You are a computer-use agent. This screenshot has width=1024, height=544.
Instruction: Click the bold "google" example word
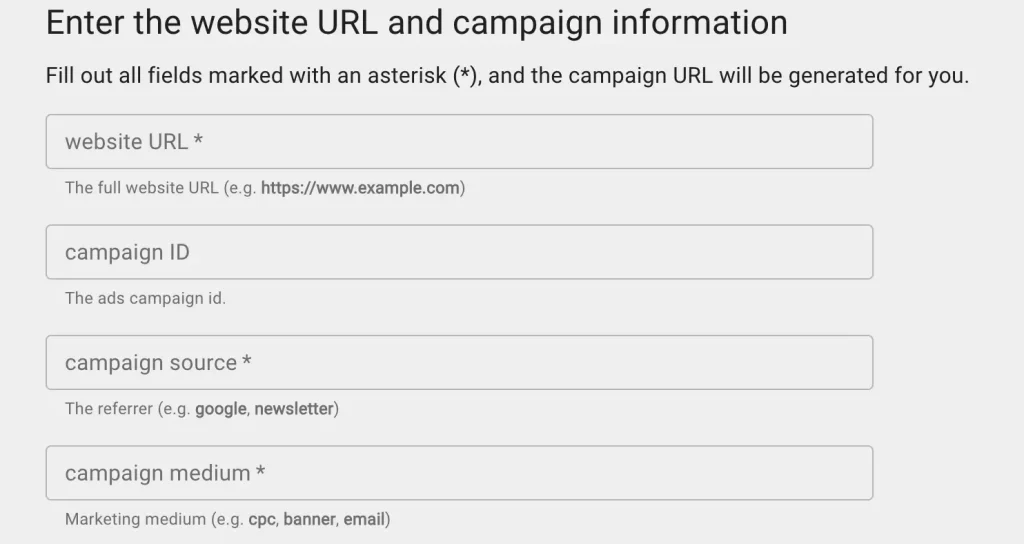point(221,409)
